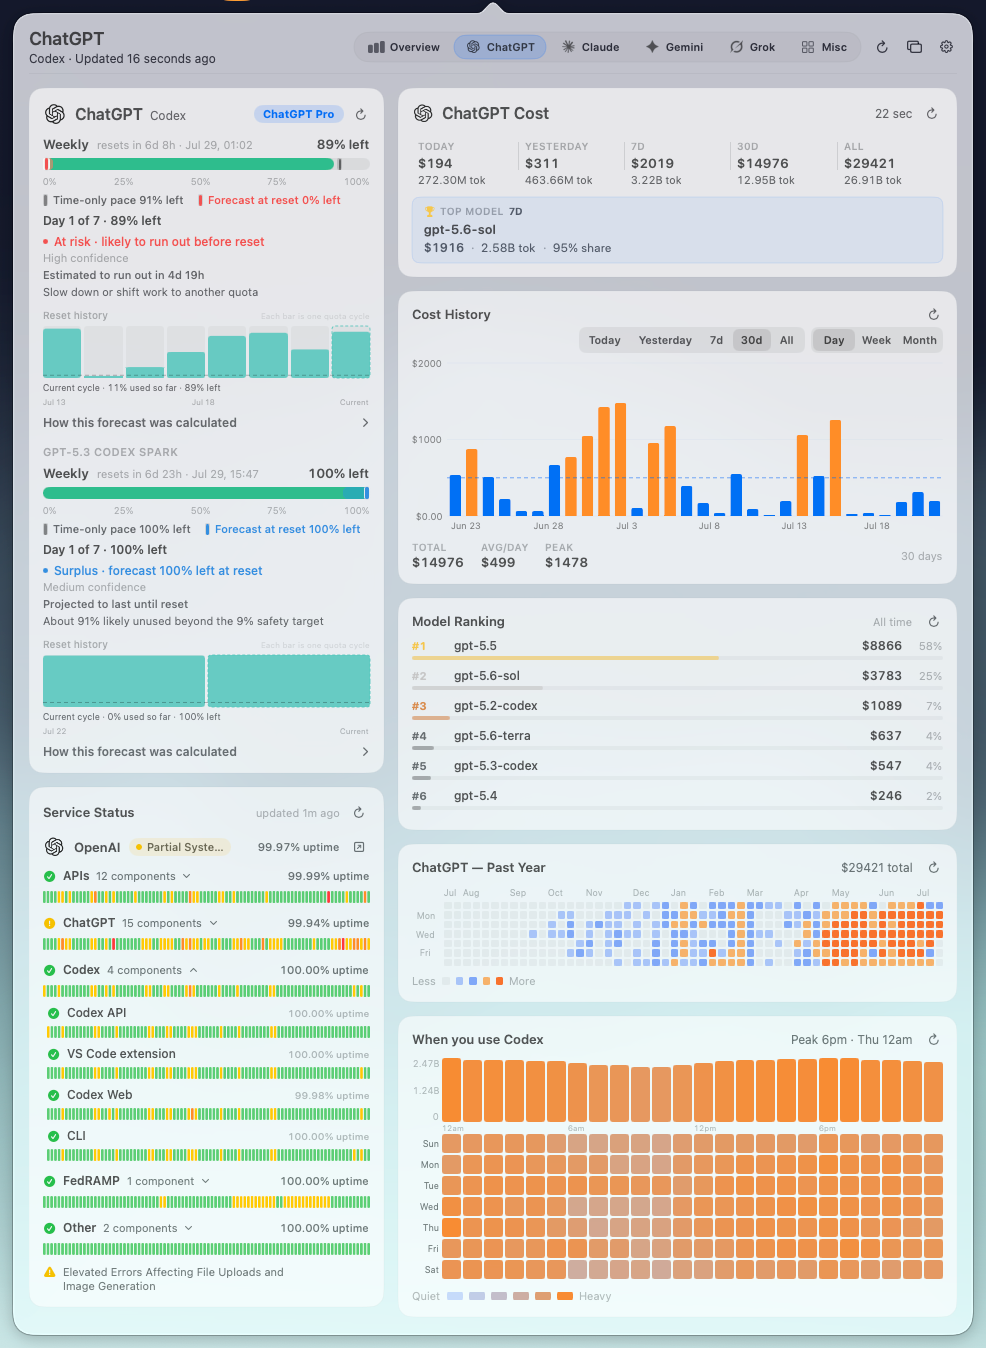Image resolution: width=986 pixels, height=1348 pixels.
Task: Click the OpenAI logo in ChatGPT Cost header
Action: pyautogui.click(x=423, y=113)
